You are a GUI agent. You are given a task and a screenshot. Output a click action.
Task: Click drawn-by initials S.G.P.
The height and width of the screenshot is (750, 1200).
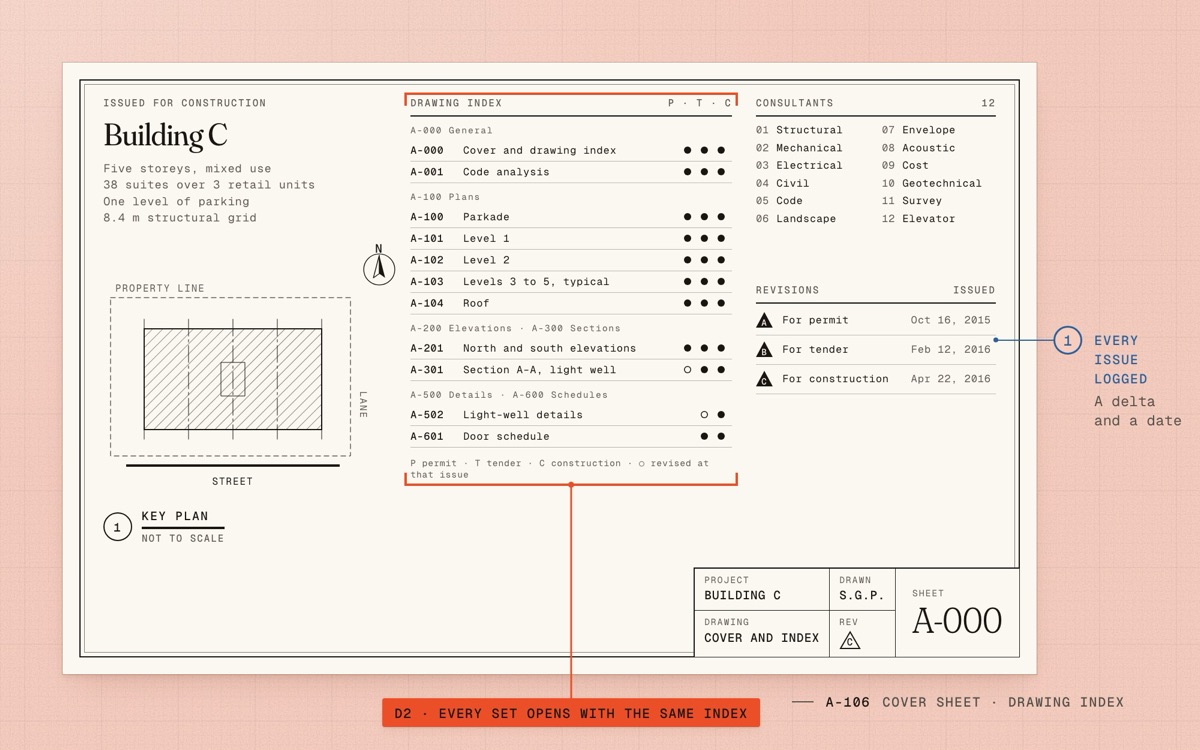click(861, 596)
